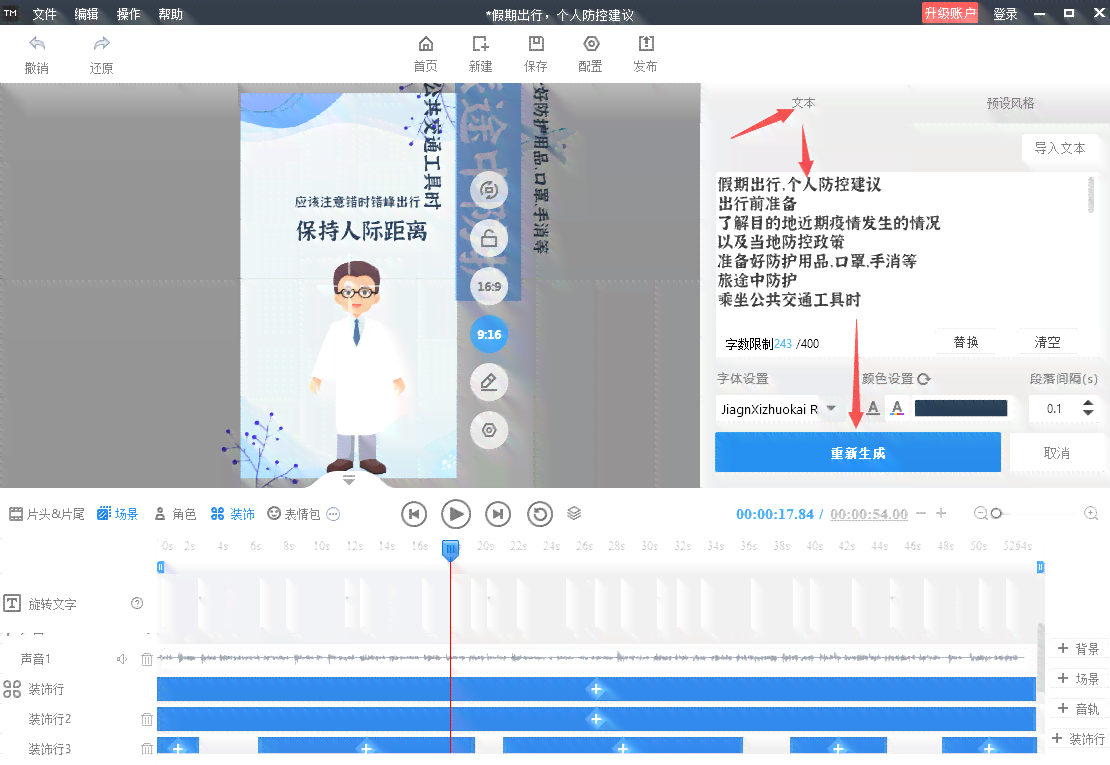Click 替换 button
This screenshot has width=1110, height=765.
tap(966, 343)
